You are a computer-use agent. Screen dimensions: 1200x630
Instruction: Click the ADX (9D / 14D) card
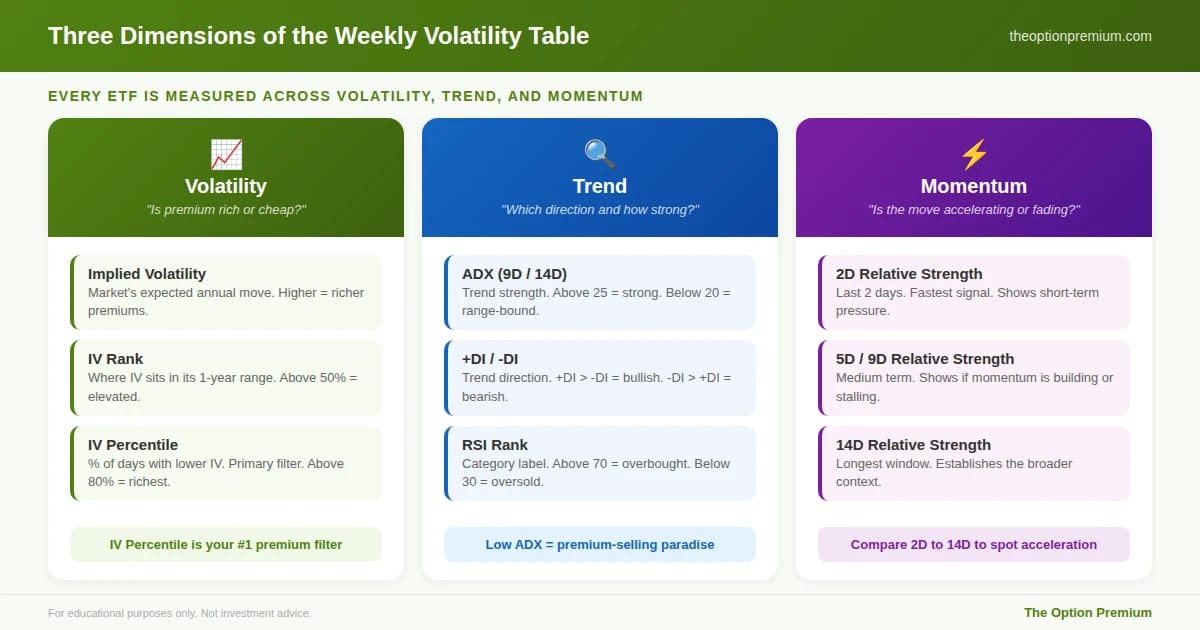[600, 292]
